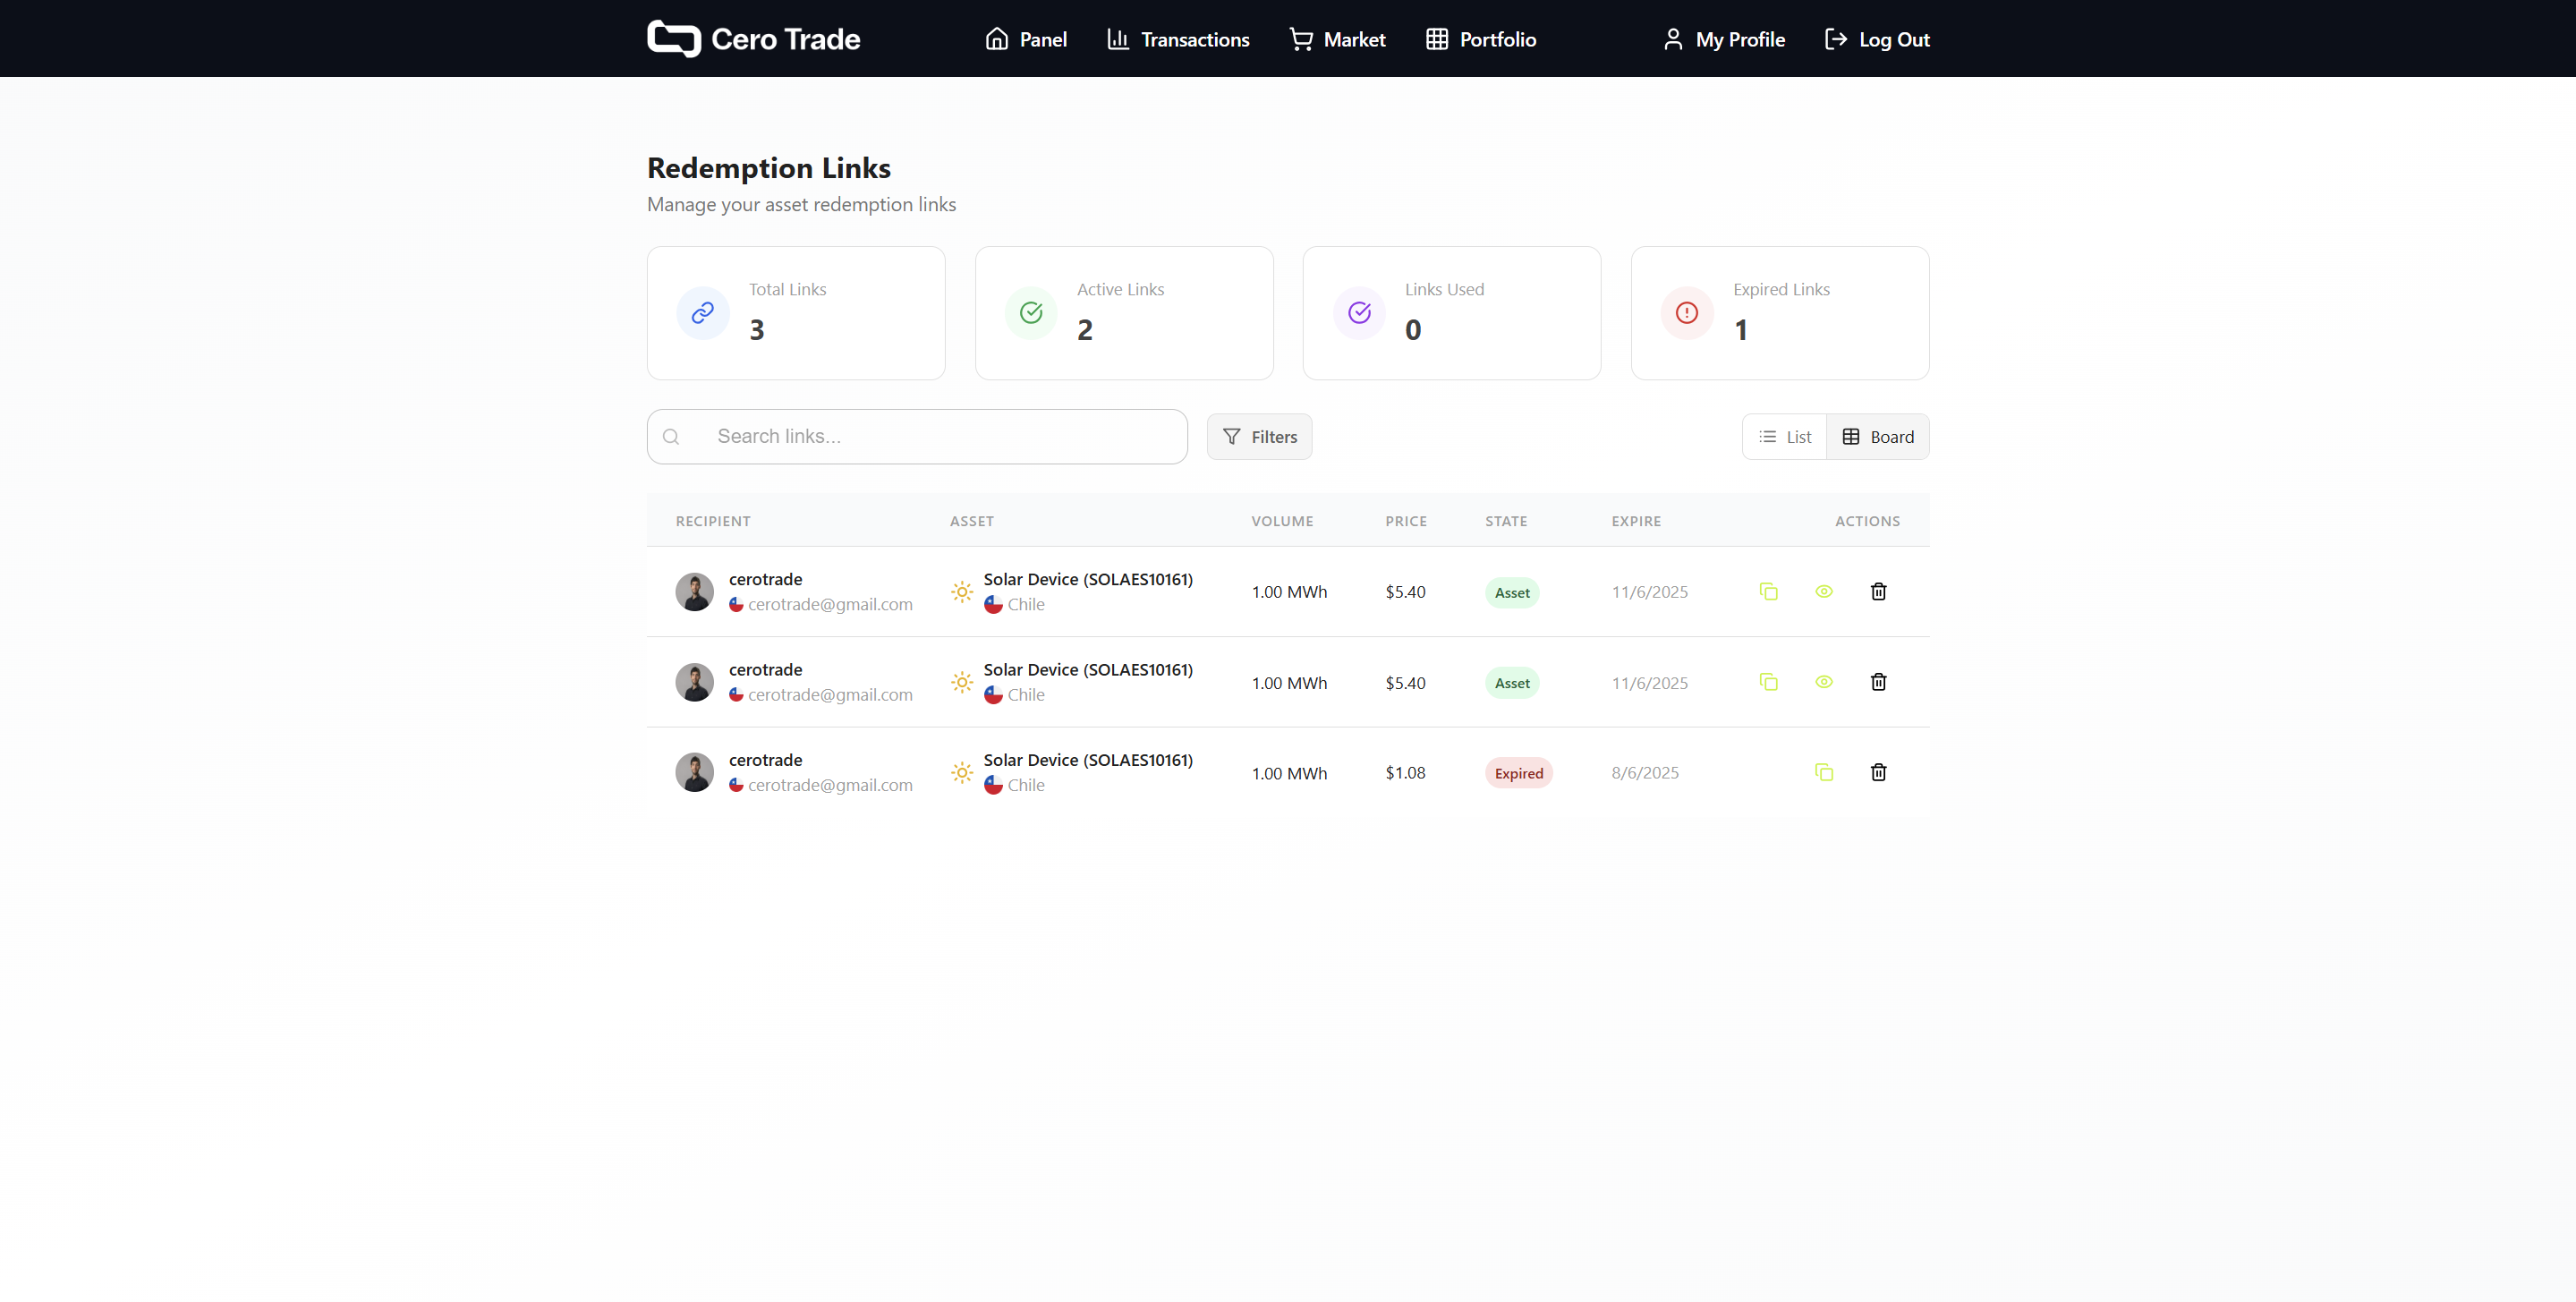Image resolution: width=2576 pixels, height=1302 pixels.
Task: Open My Profile
Action: [1723, 39]
